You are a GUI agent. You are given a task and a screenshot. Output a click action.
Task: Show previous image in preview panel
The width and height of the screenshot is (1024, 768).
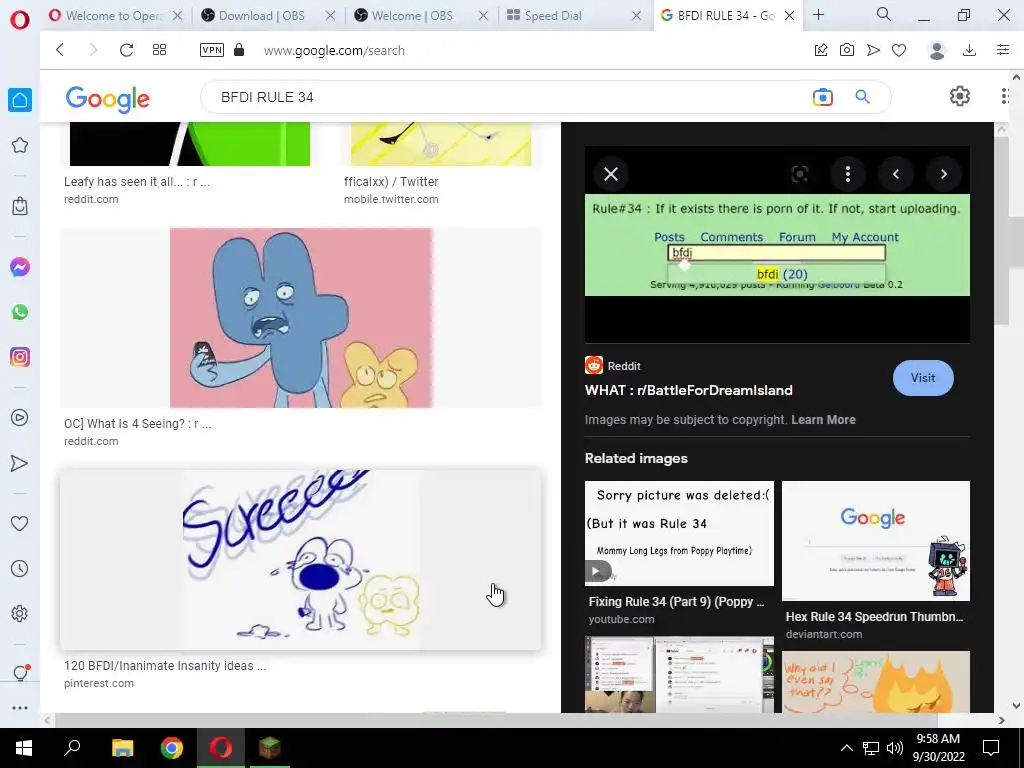point(895,174)
